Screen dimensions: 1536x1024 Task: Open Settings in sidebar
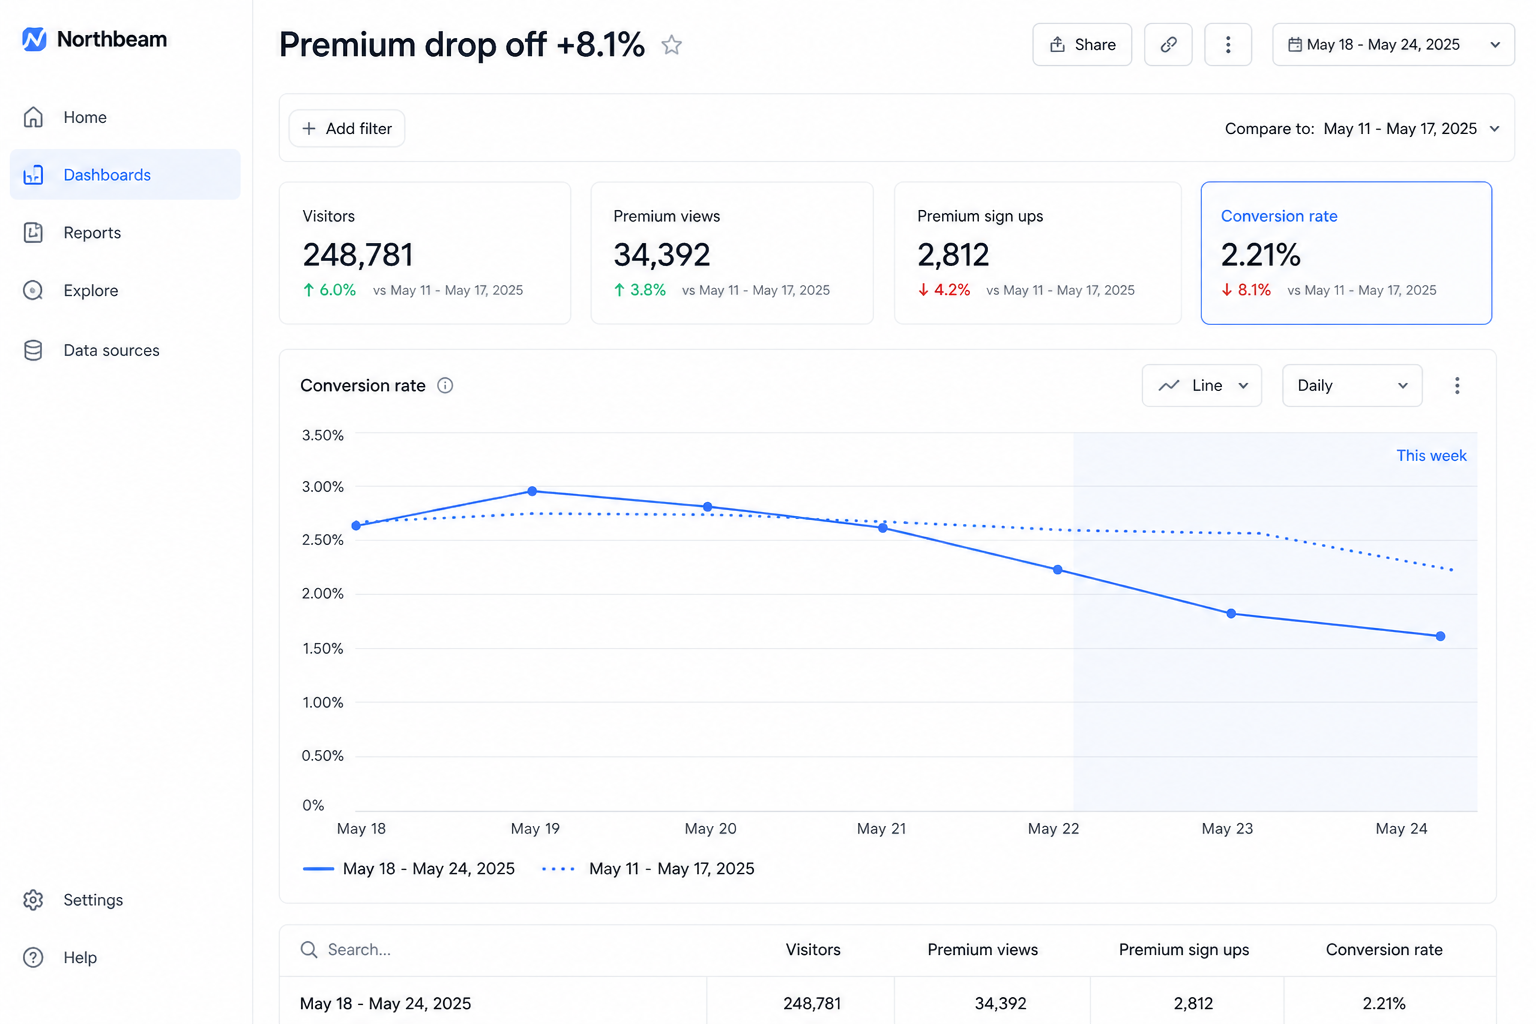(125, 900)
